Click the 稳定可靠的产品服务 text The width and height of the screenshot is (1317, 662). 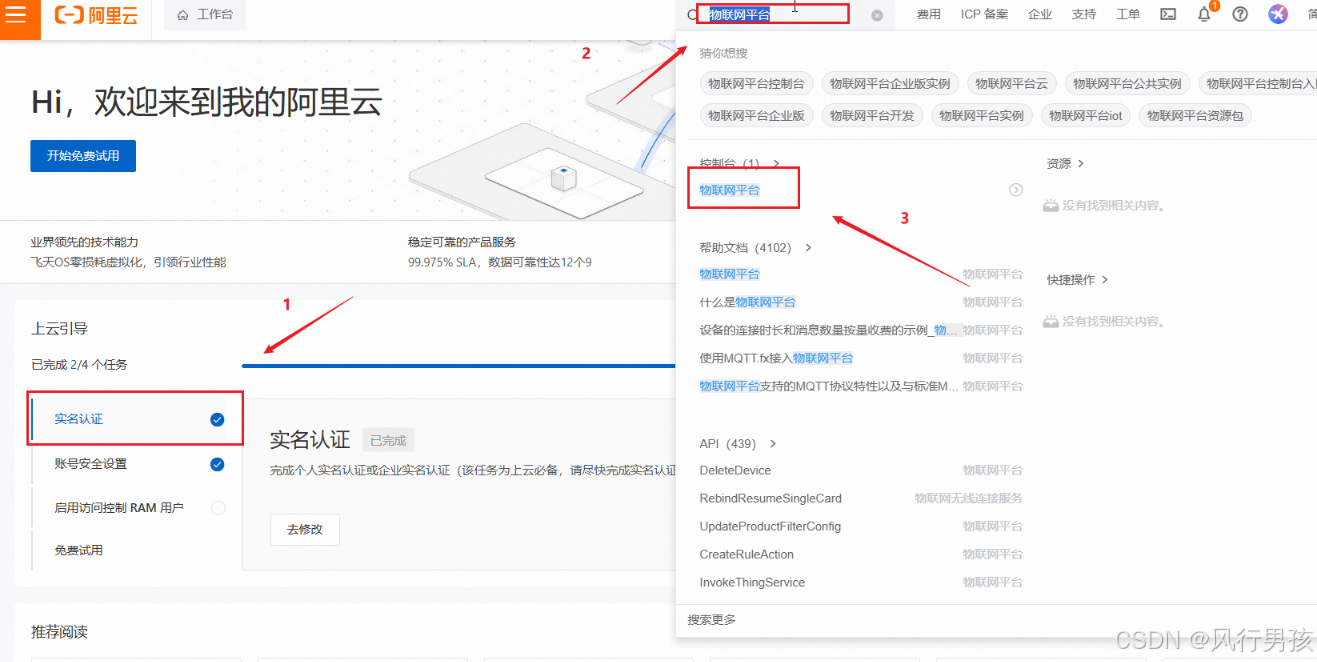coord(462,242)
